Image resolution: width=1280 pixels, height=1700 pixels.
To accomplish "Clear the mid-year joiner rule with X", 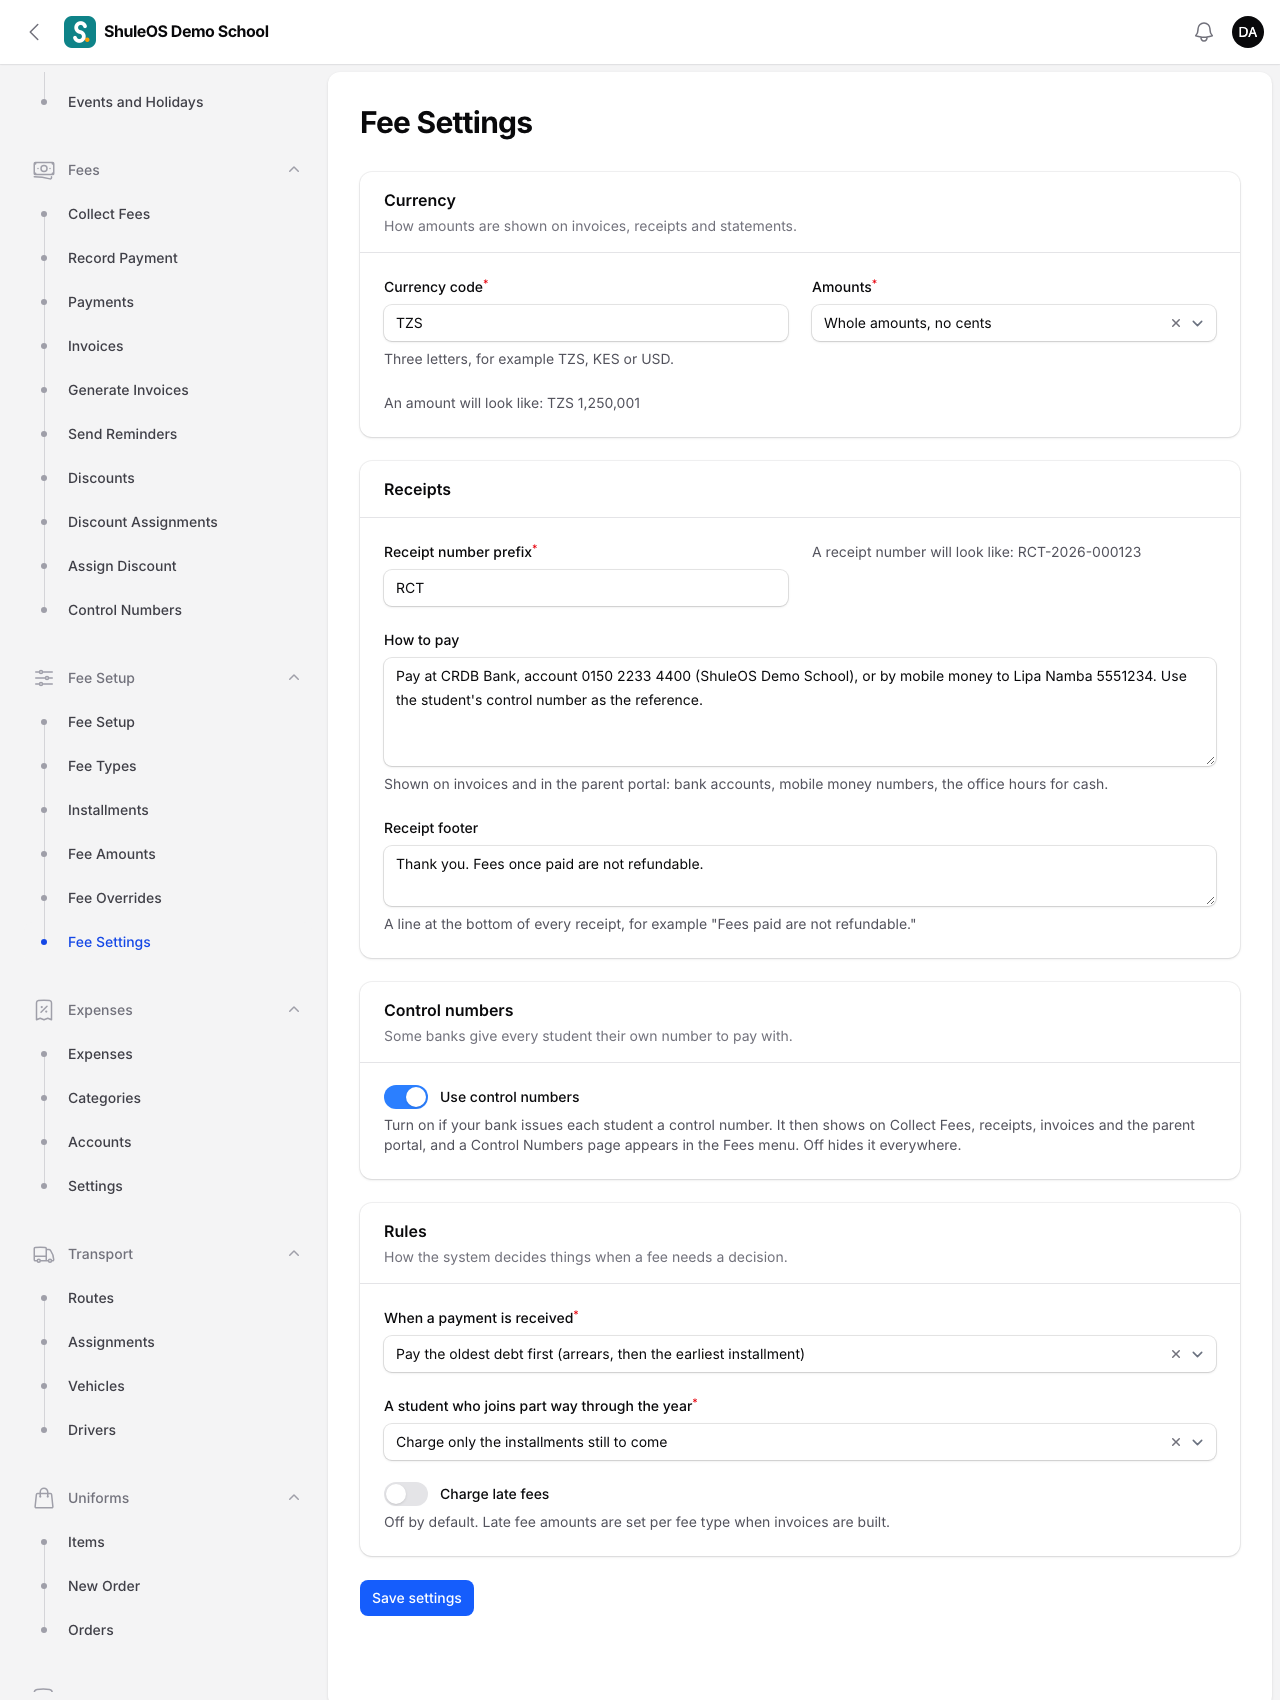I will point(1176,1442).
